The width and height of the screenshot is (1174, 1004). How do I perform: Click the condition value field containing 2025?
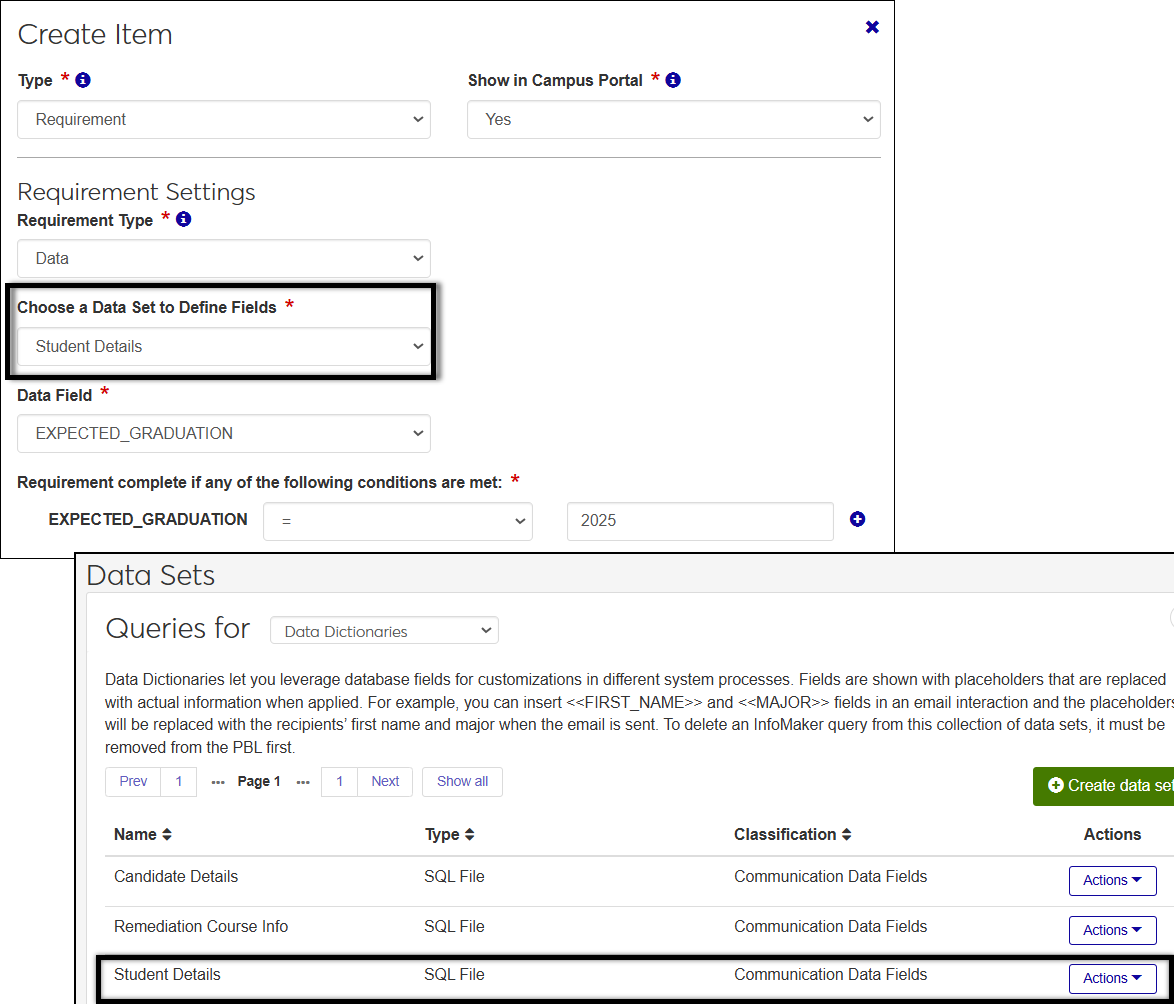tap(699, 521)
